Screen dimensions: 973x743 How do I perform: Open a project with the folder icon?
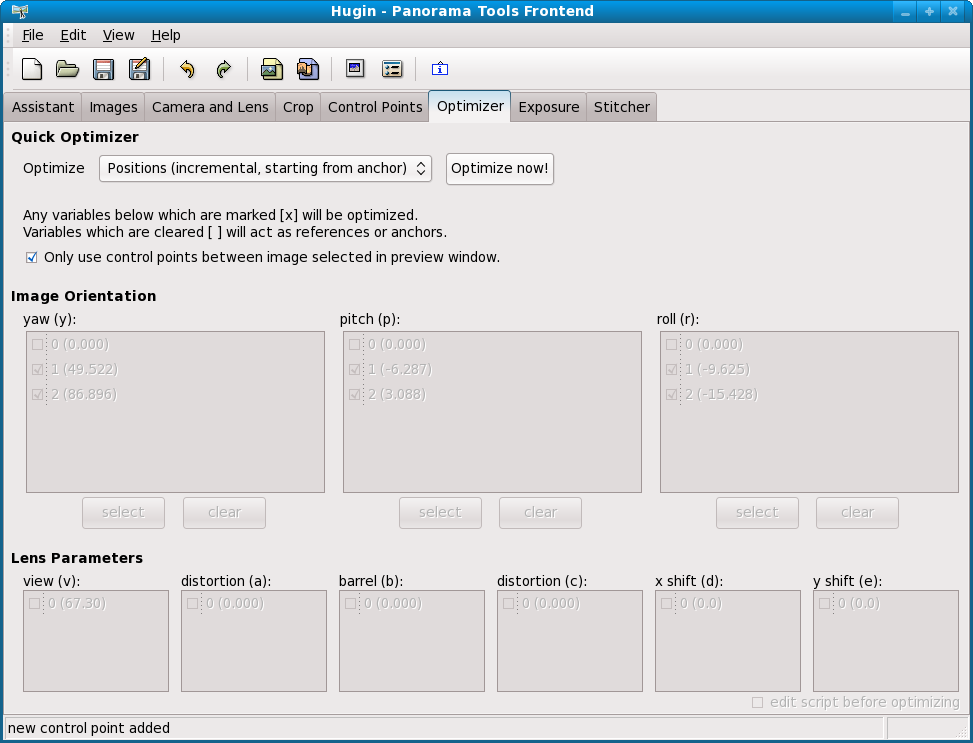pyautogui.click(x=67, y=69)
